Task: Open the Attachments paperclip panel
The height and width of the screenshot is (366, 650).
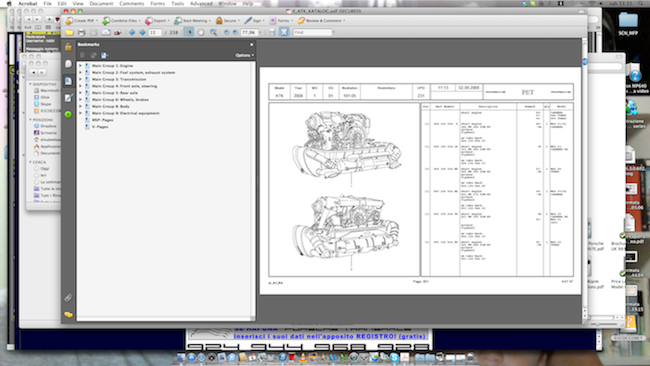Action: pyautogui.click(x=68, y=297)
